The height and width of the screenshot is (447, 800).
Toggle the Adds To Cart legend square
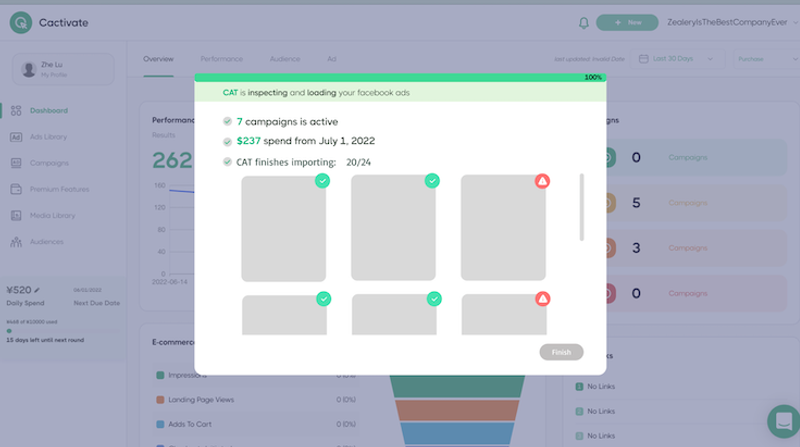(x=160, y=424)
